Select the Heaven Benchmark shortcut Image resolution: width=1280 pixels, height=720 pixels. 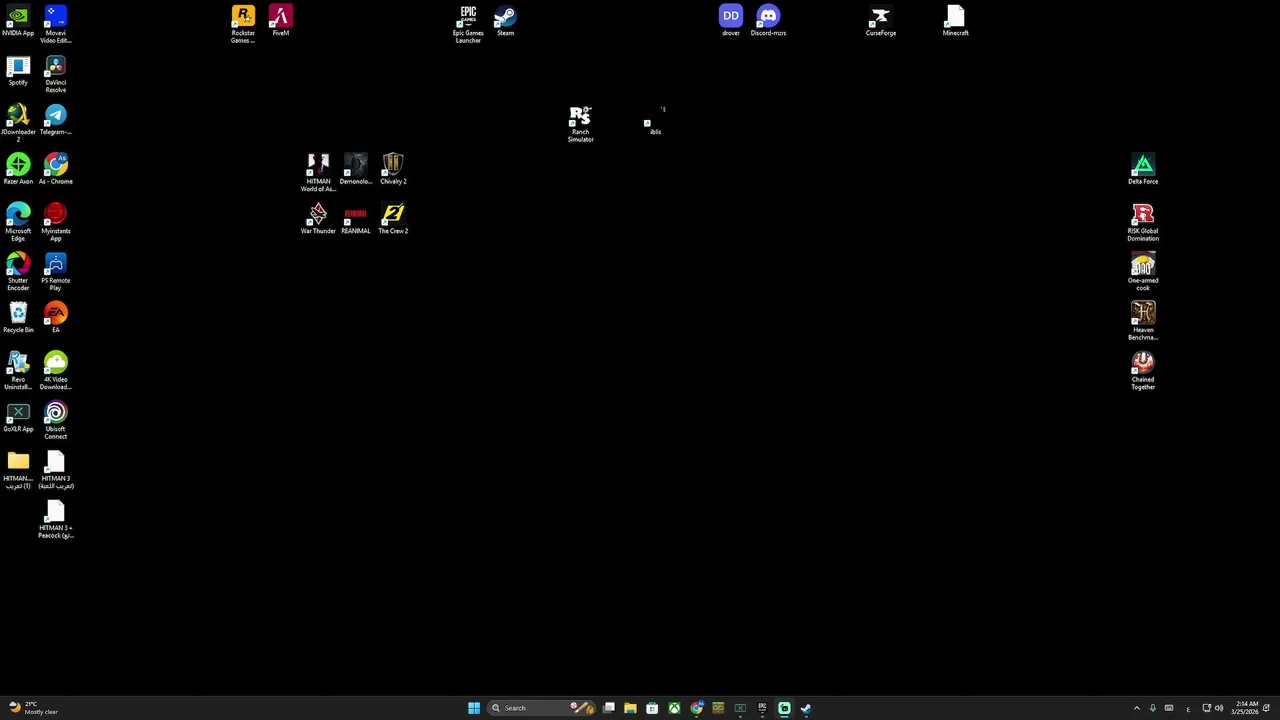[1143, 321]
